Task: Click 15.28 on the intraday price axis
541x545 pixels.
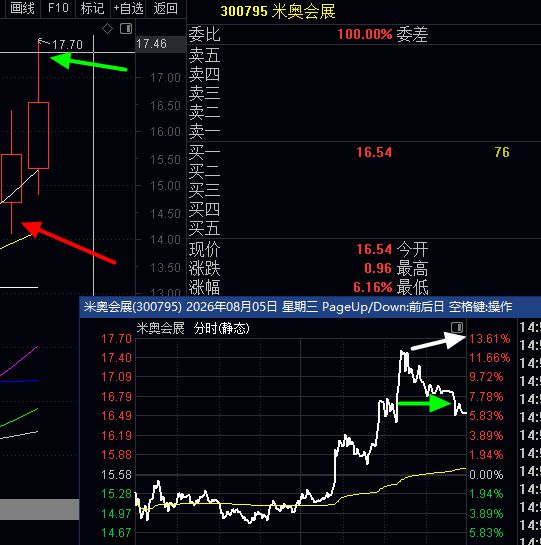Action: [x=116, y=494]
